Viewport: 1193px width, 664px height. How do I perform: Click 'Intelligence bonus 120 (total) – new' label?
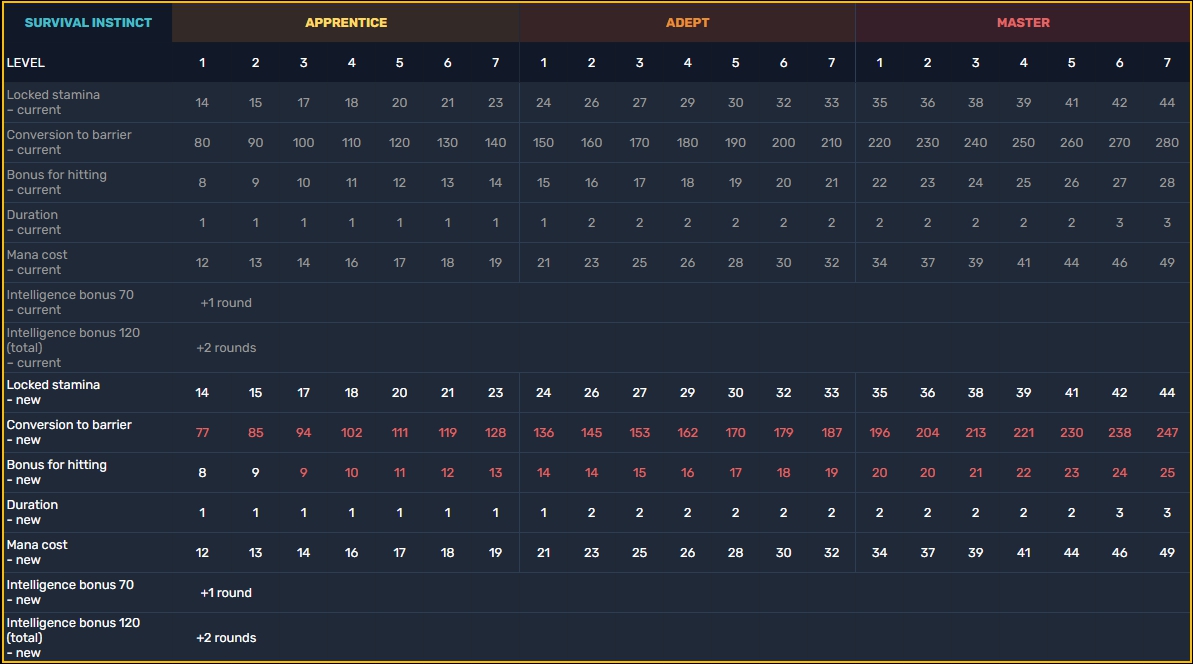pos(73,637)
